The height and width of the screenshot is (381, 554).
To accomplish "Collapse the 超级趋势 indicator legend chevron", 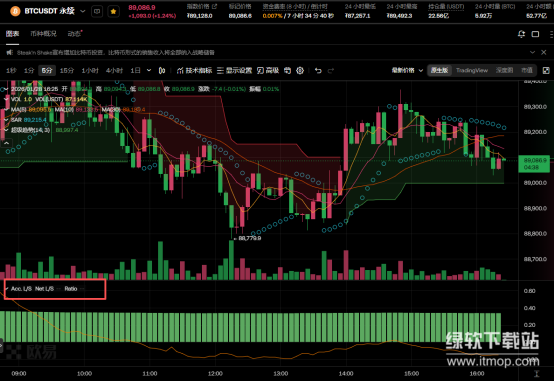I will click(6, 130).
